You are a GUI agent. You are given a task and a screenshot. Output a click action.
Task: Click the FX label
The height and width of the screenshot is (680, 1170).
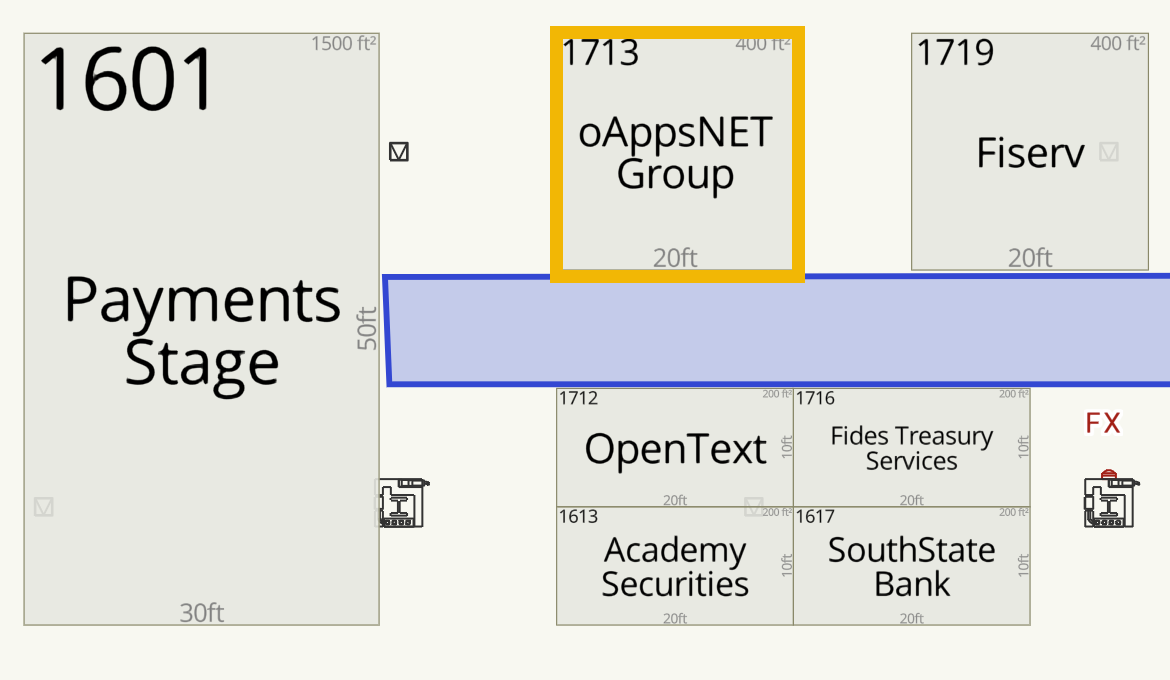point(1103,423)
